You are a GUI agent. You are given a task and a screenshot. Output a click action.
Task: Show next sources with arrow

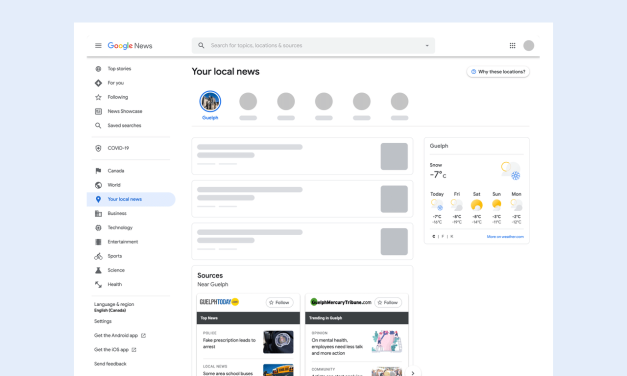click(x=413, y=373)
